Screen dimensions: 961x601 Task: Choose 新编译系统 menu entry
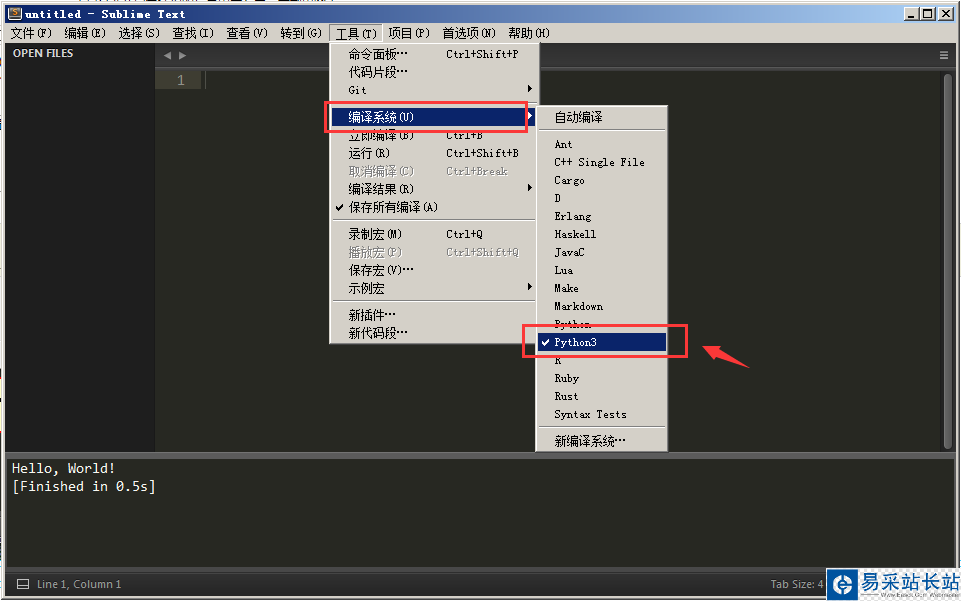602,441
